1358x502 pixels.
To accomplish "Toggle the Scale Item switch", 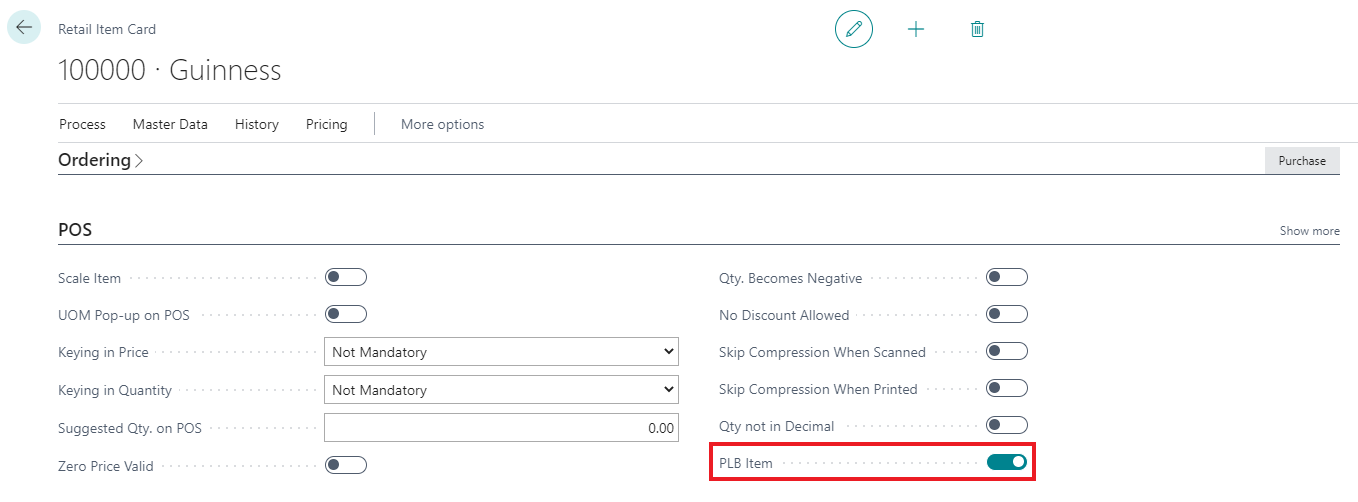I will [346, 277].
